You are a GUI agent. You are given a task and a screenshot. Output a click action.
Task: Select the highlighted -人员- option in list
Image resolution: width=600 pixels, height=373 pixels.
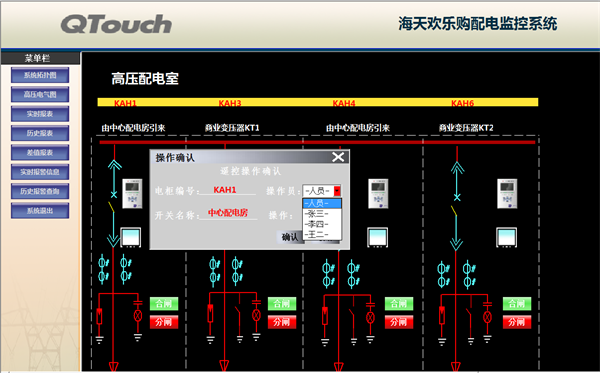pos(322,203)
